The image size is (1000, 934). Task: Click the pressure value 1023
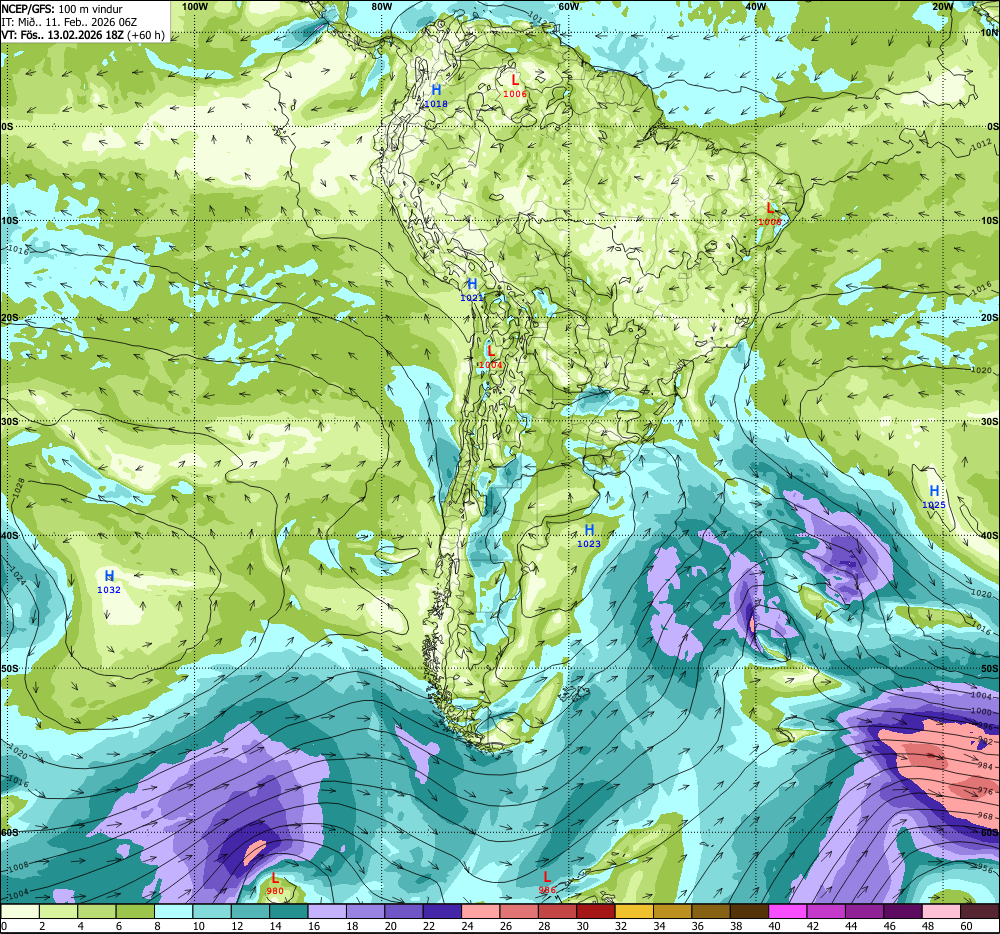coord(589,544)
